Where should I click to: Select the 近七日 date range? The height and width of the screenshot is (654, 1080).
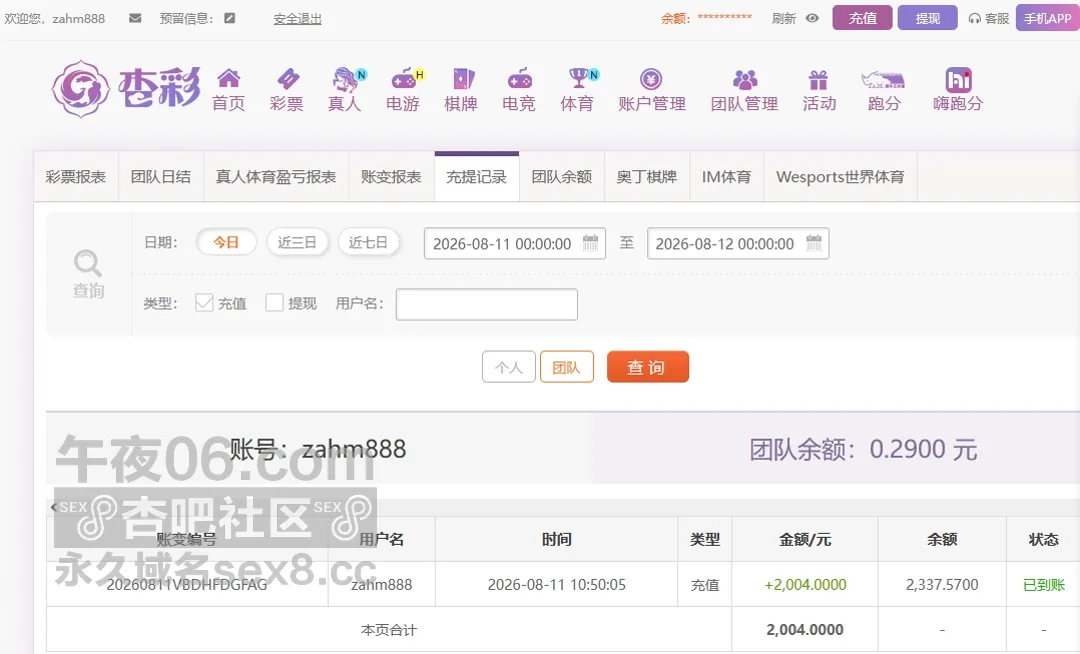368,242
